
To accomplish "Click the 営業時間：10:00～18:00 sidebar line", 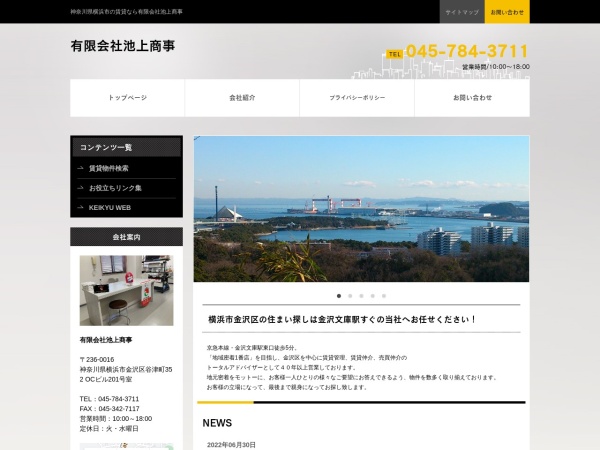I will pos(116,419).
